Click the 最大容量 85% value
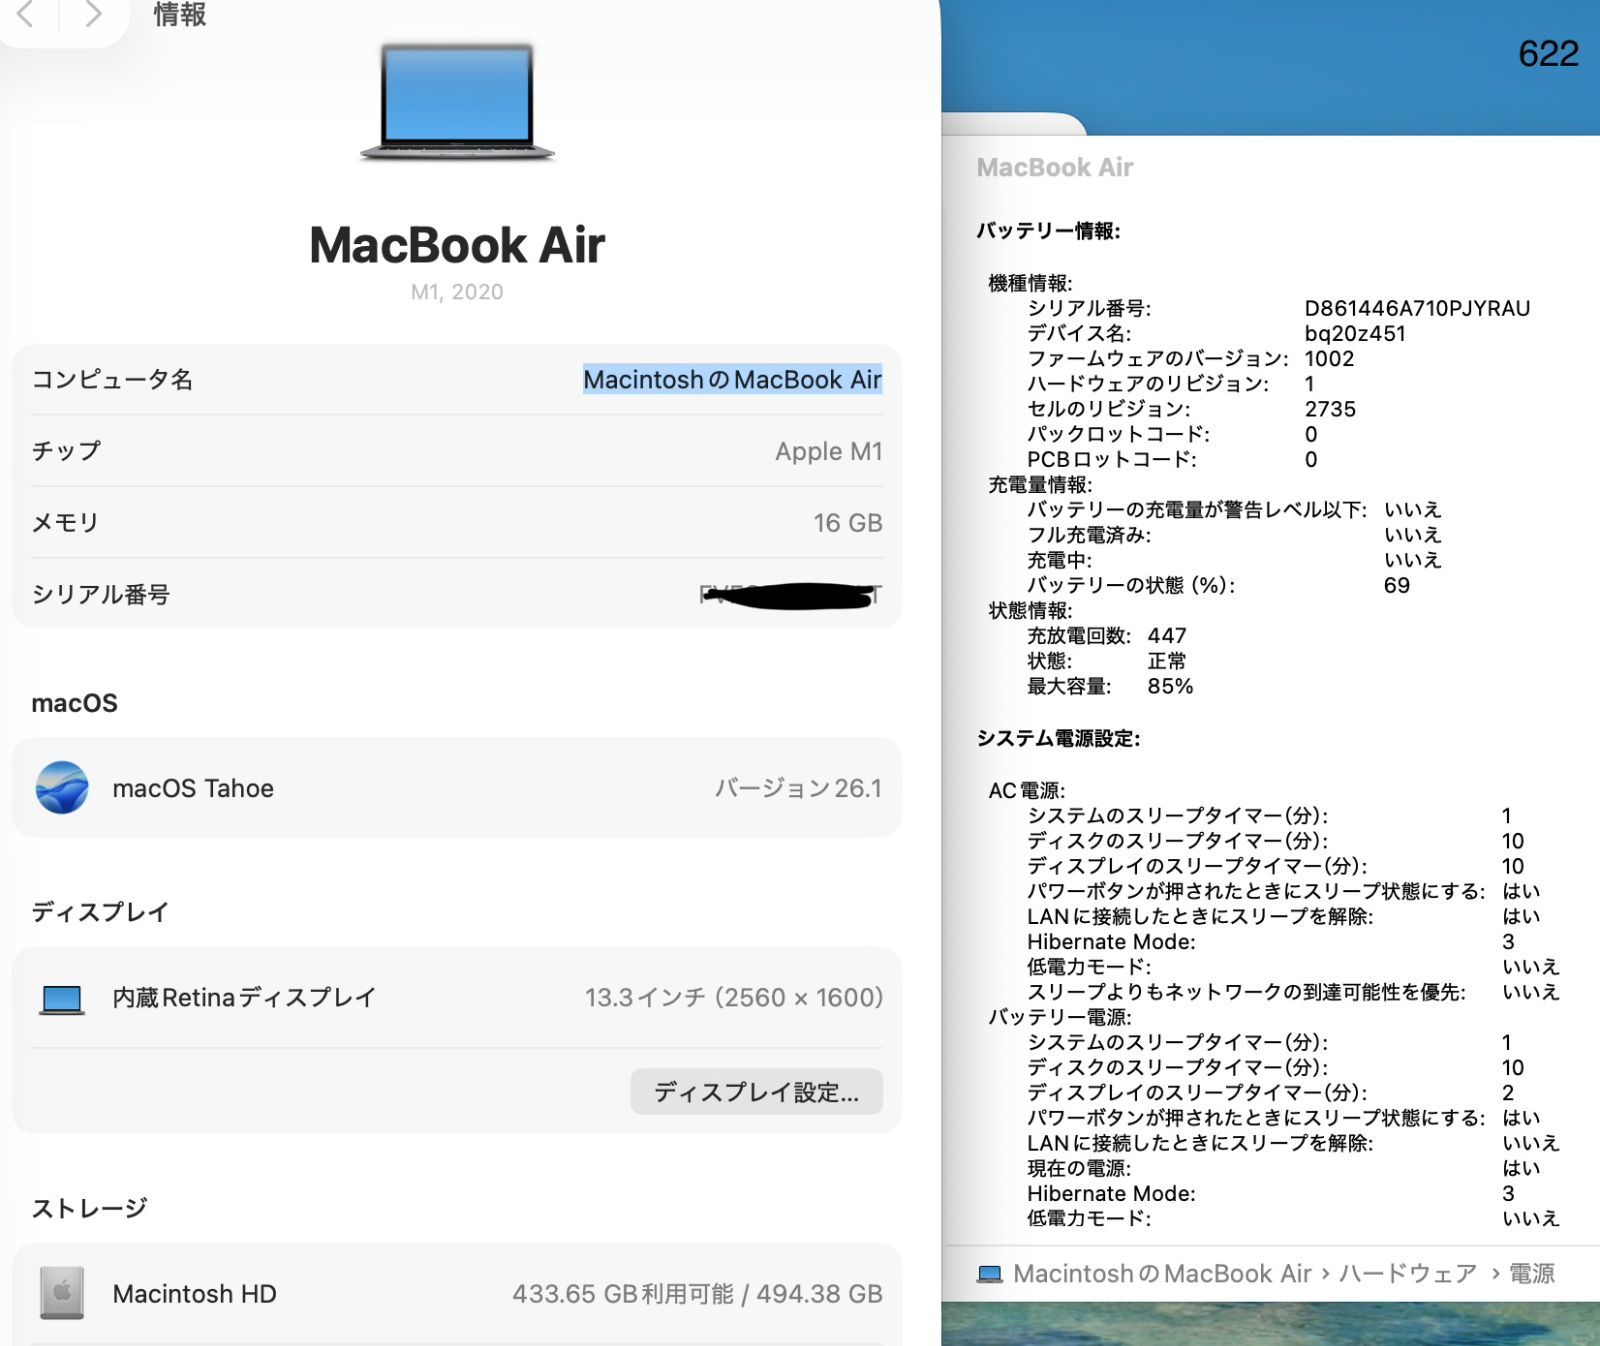Screen dimensions: 1600x1346 coord(1170,687)
